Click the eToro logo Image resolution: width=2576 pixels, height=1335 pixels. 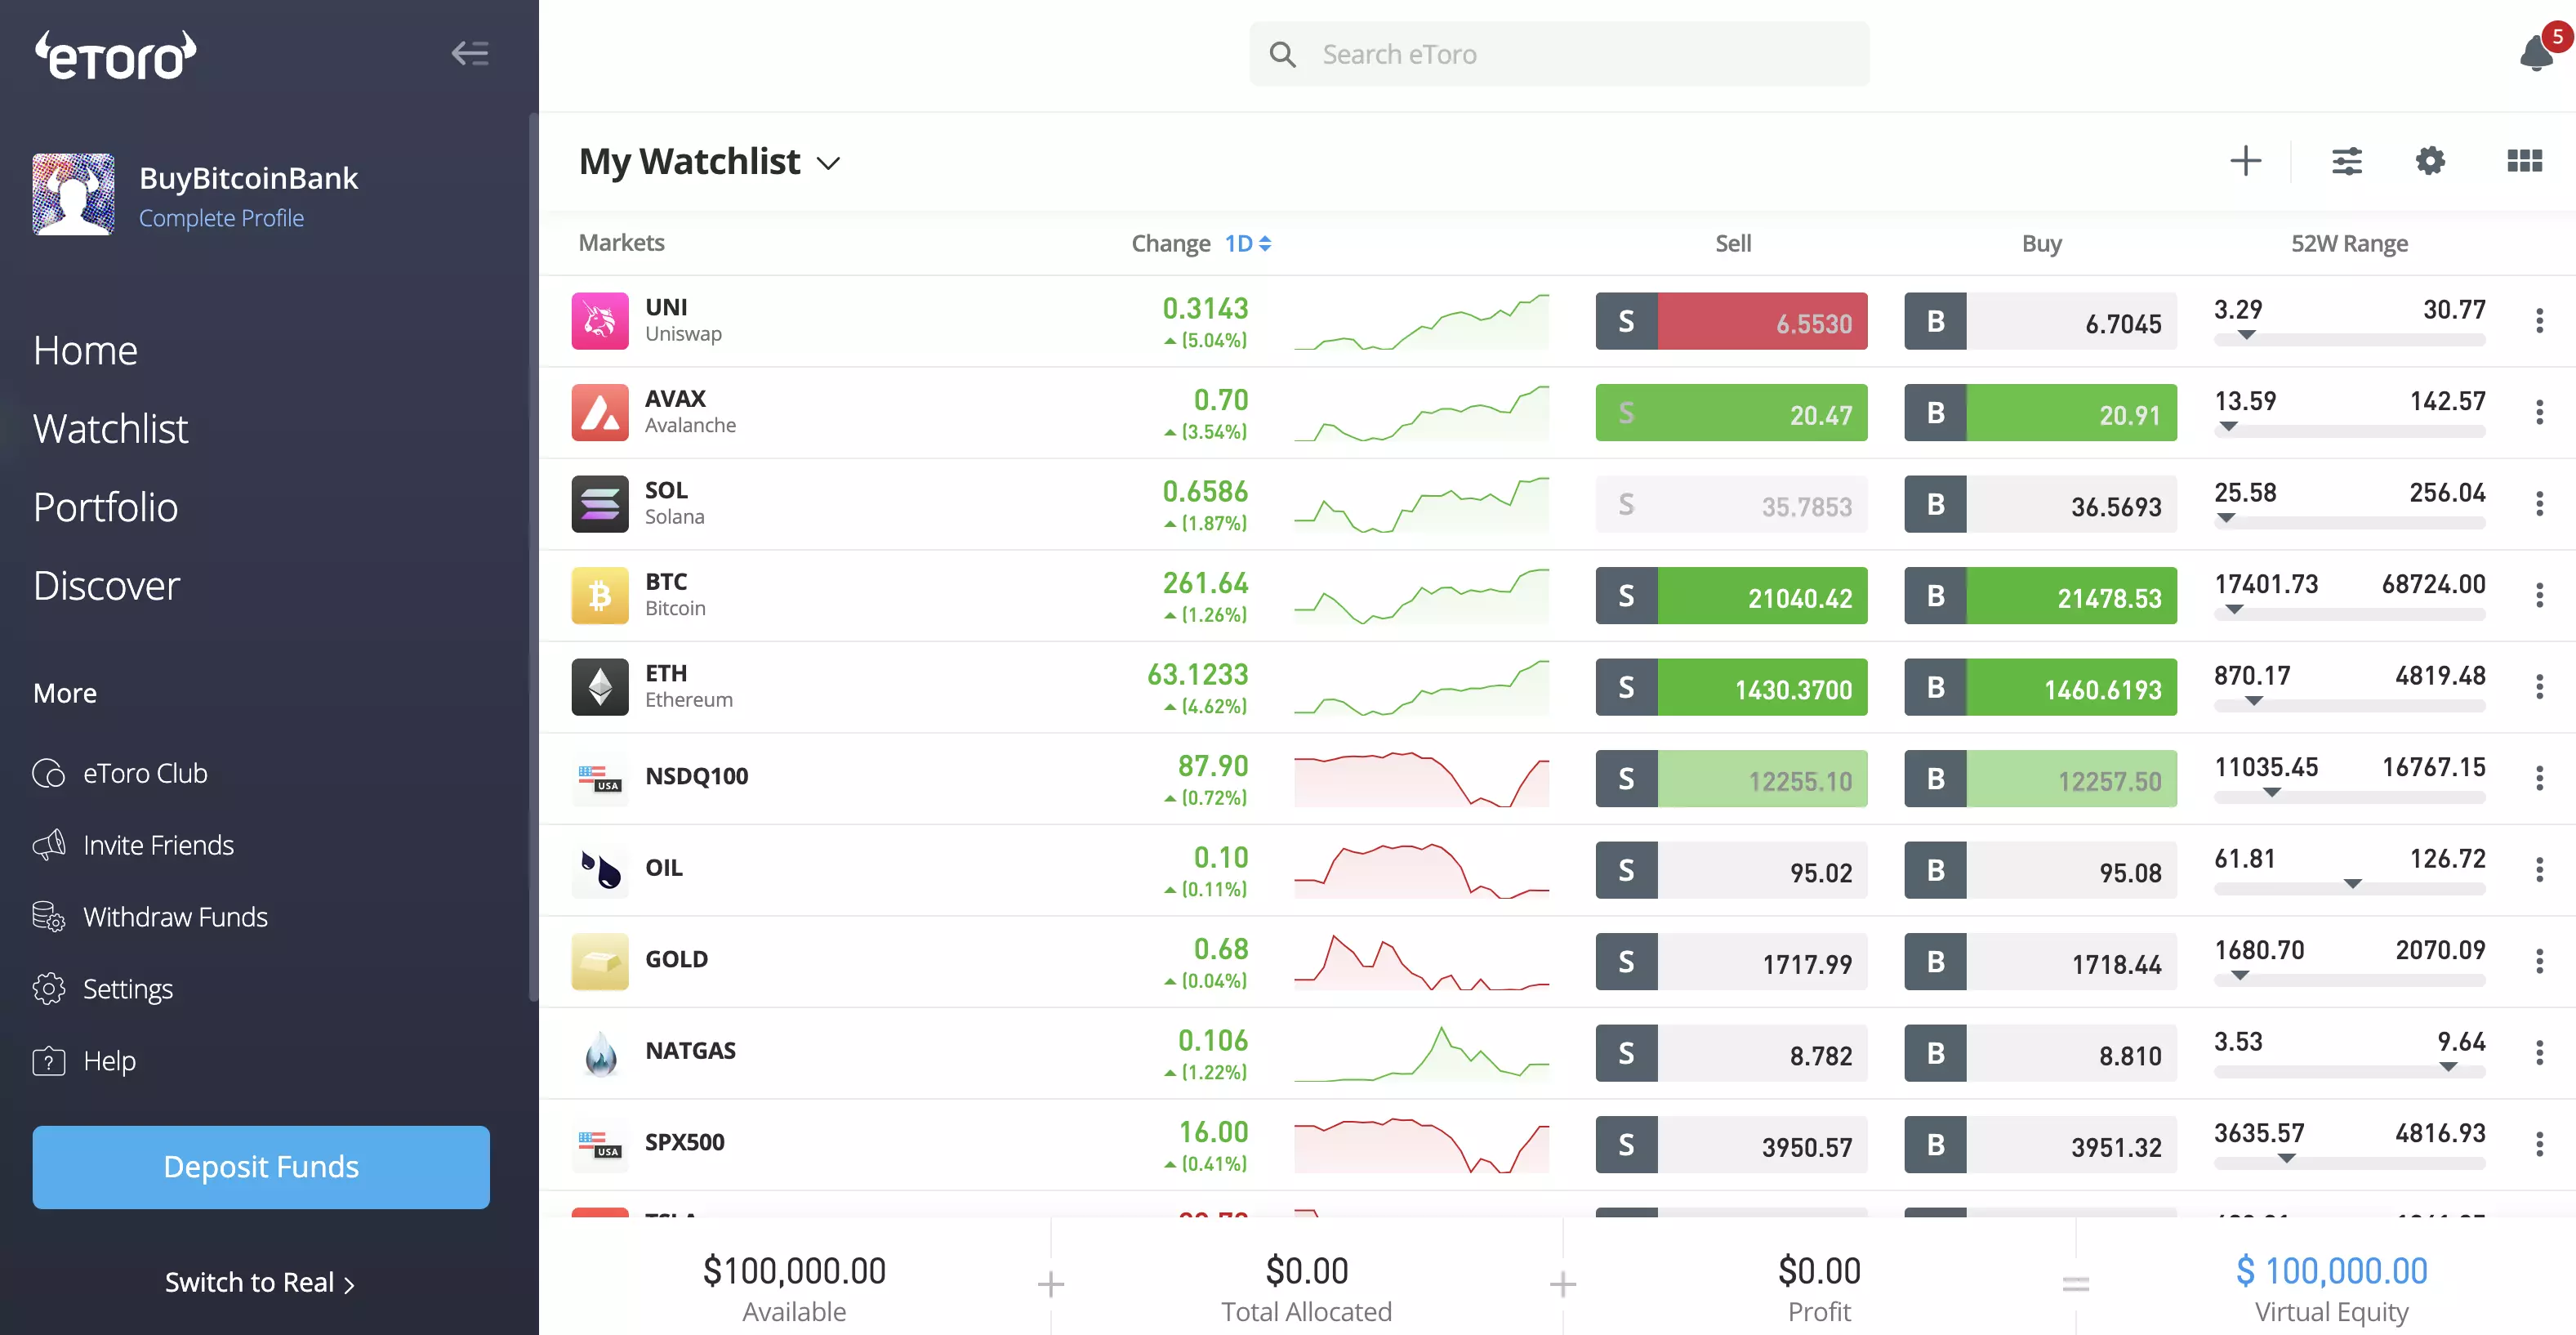coord(116,55)
